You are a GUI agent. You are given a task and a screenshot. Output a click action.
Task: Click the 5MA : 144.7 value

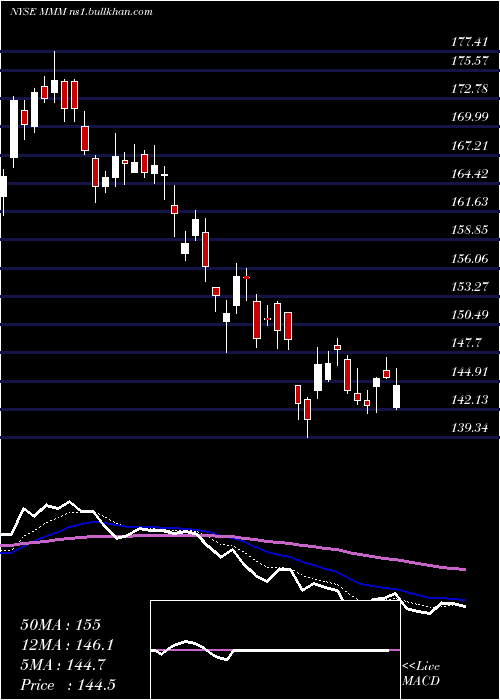[63, 665]
